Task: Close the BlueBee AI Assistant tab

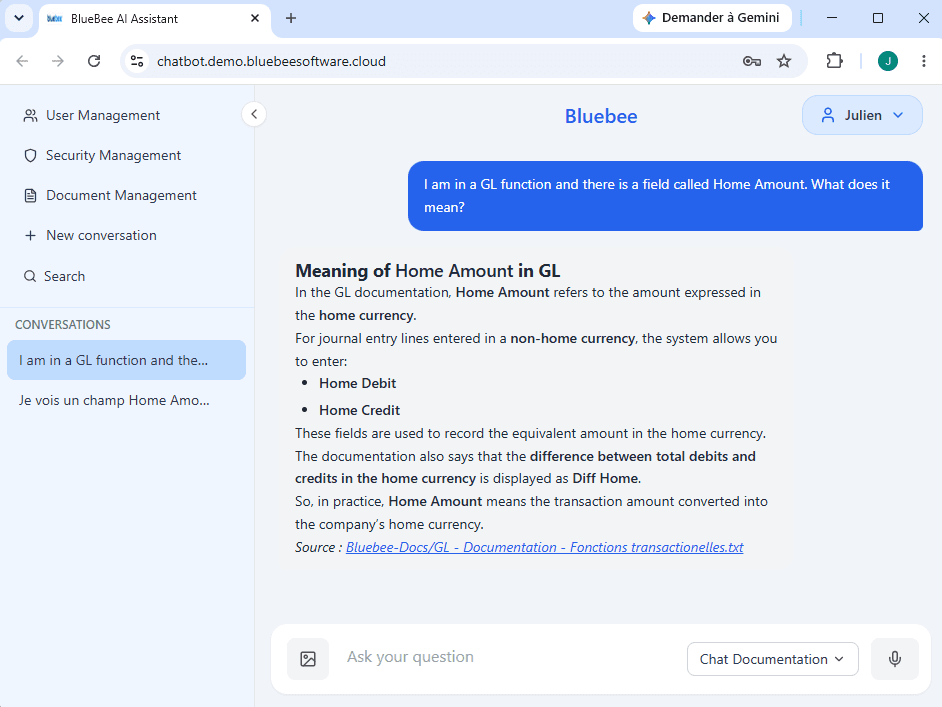Action: pos(255,18)
